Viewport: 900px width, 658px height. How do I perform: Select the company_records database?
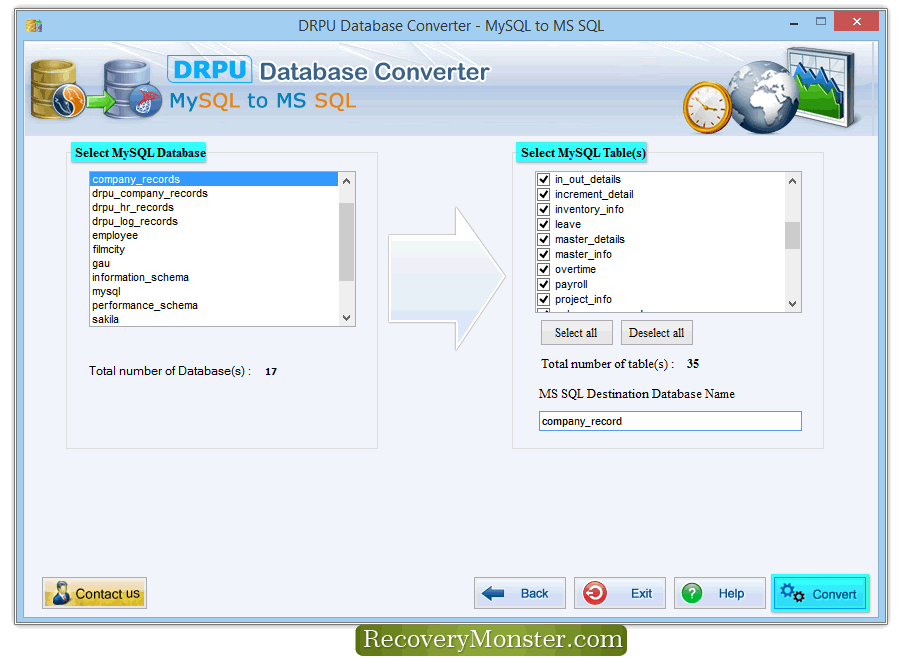click(x=214, y=179)
